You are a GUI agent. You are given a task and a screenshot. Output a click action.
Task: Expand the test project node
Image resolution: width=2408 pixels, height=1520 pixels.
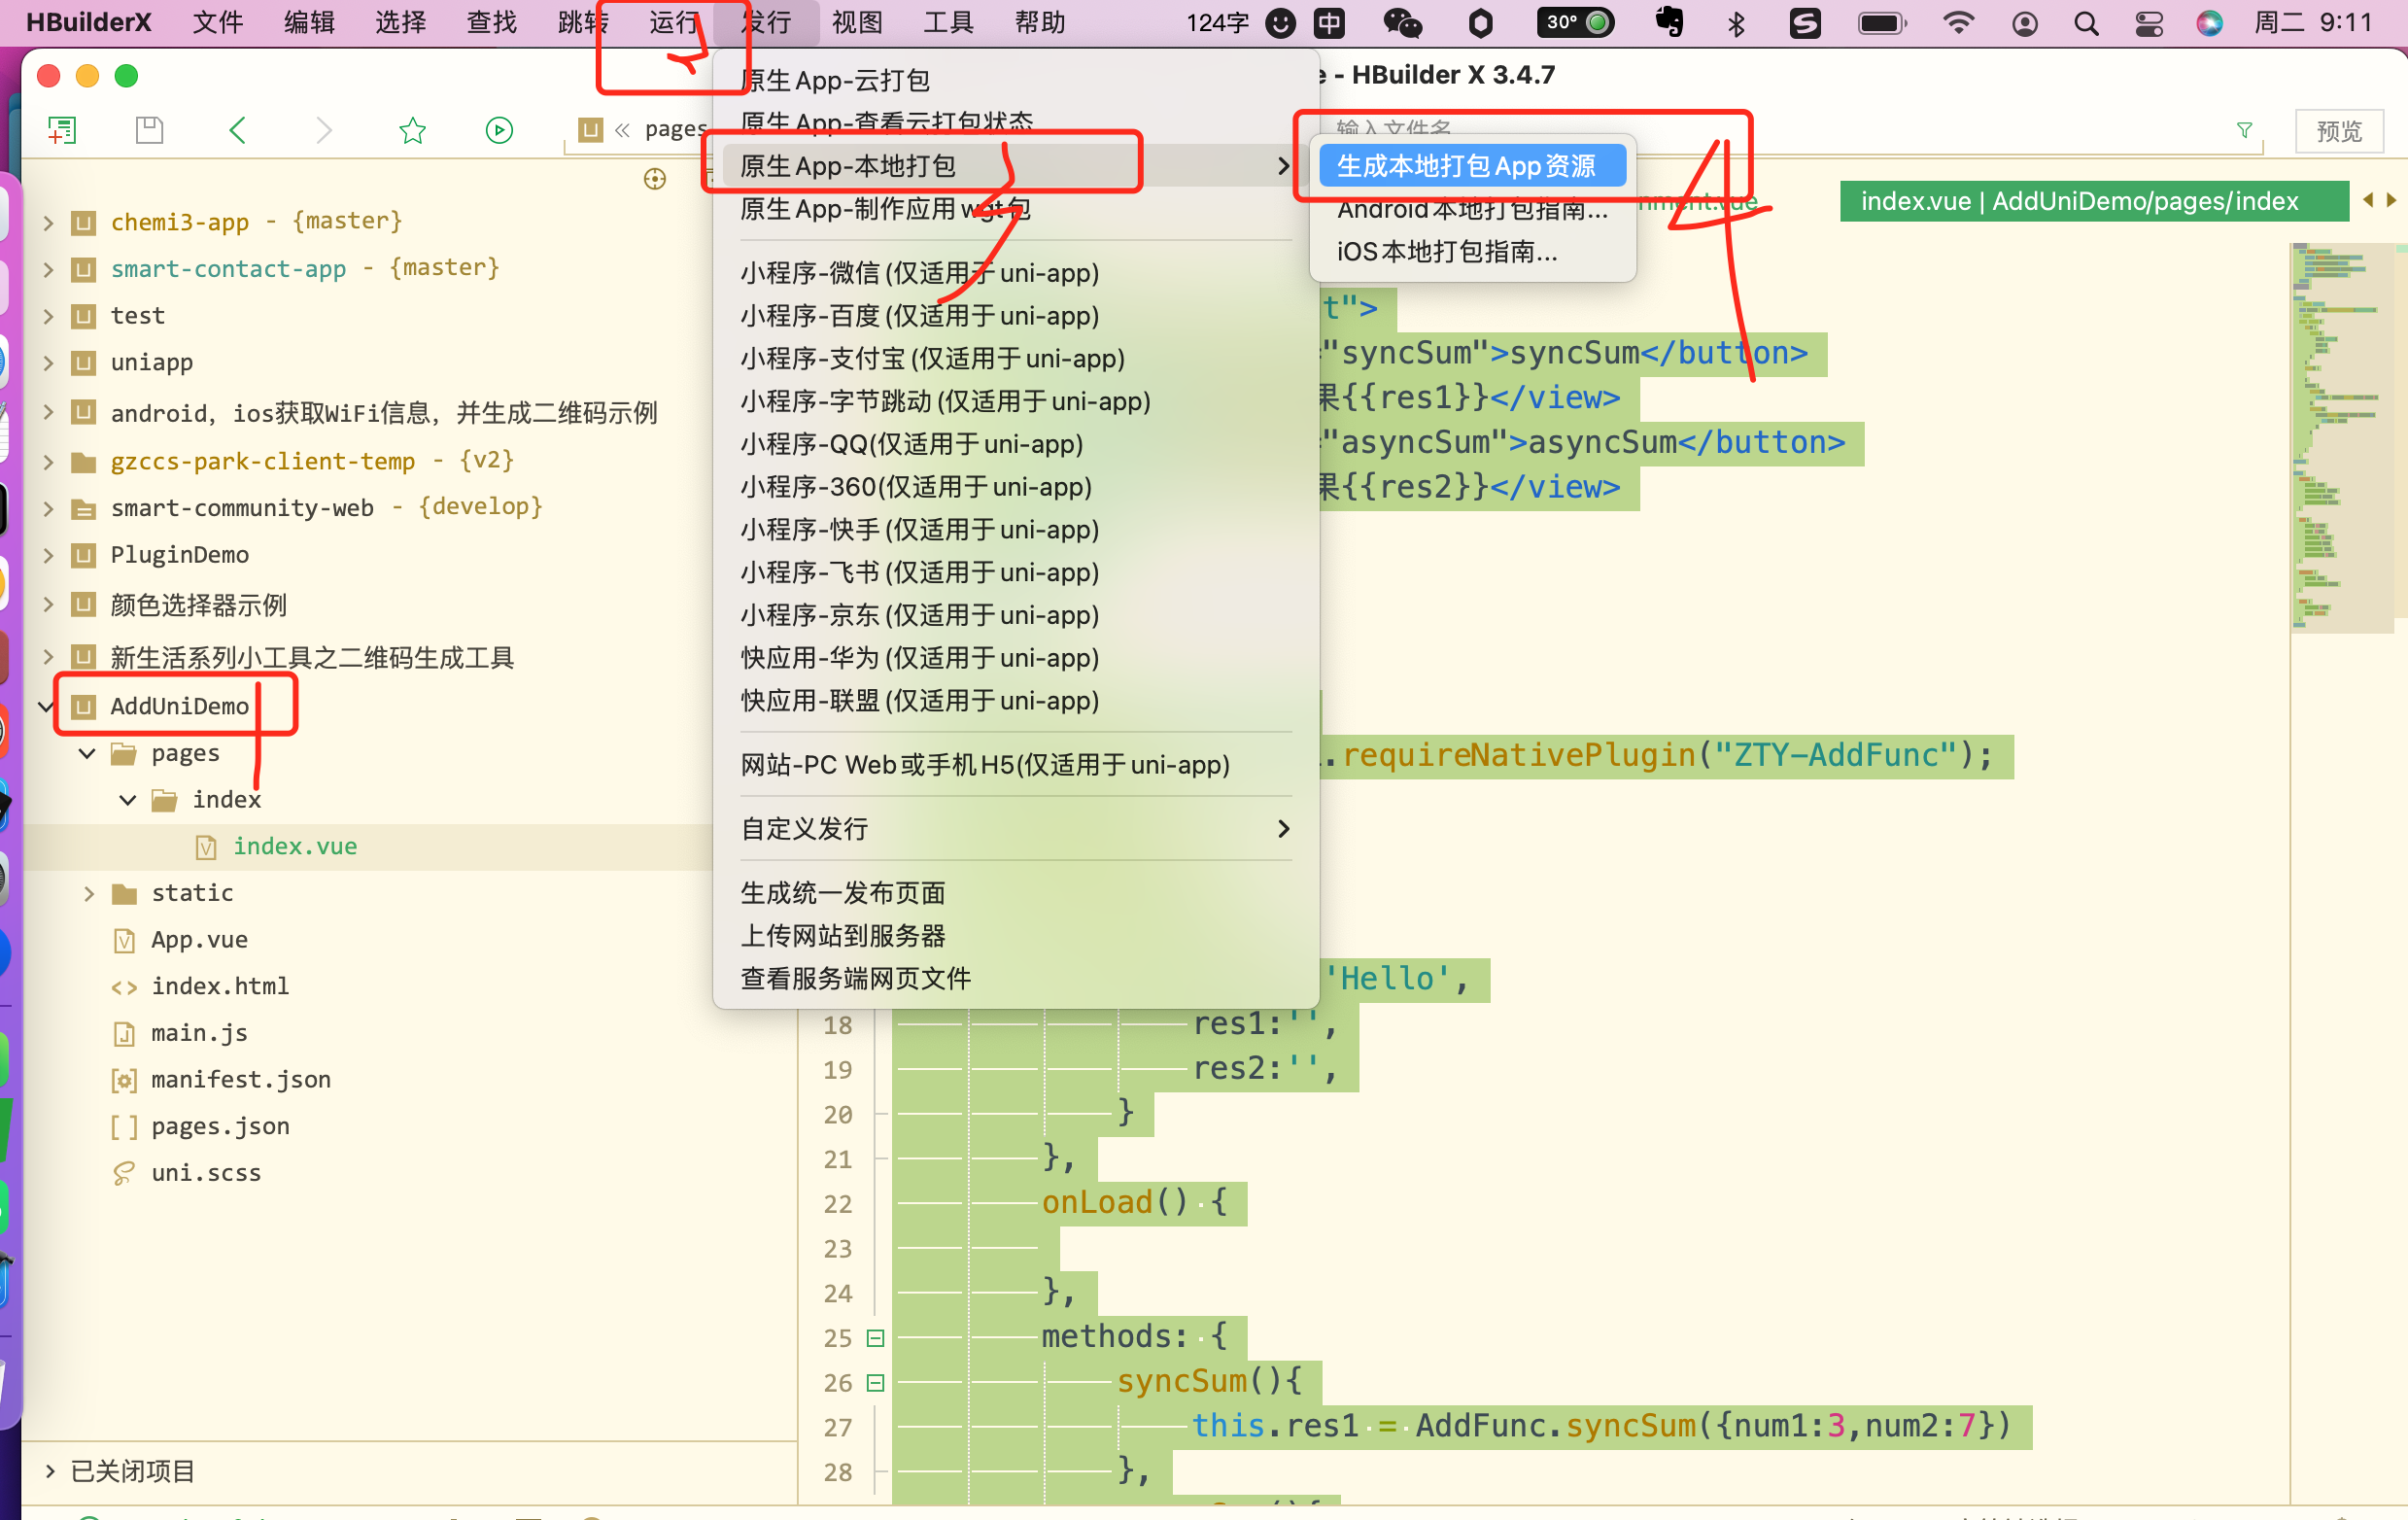[48, 316]
